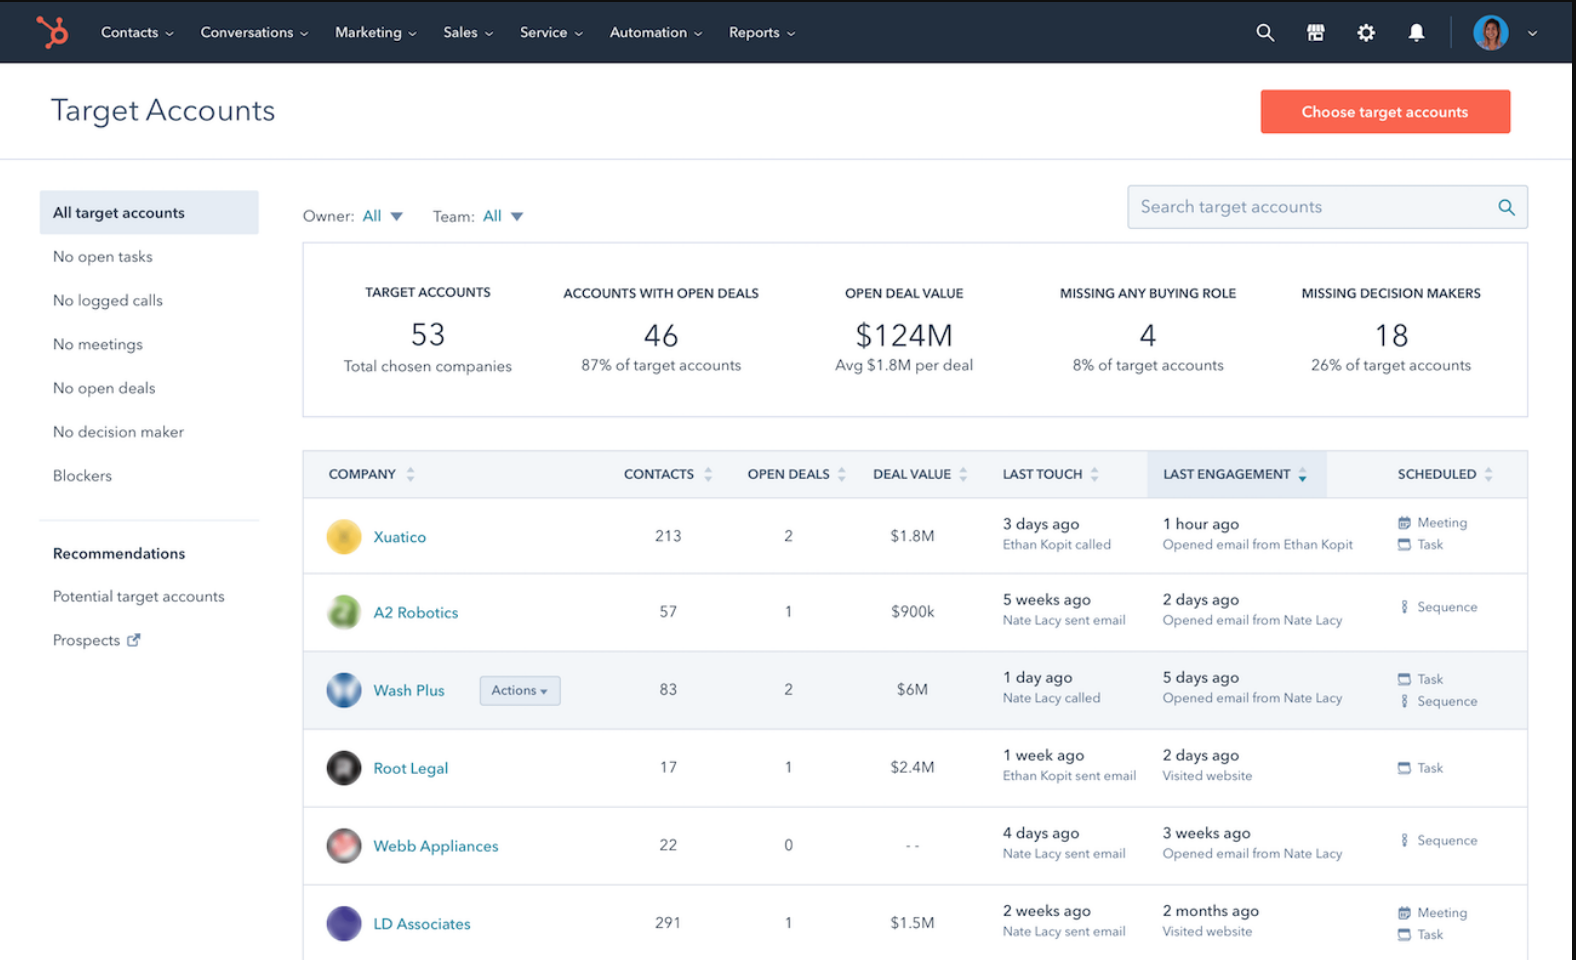The image size is (1576, 960).
Task: Open Actions dropdown for Wash Plus
Action: click(519, 691)
